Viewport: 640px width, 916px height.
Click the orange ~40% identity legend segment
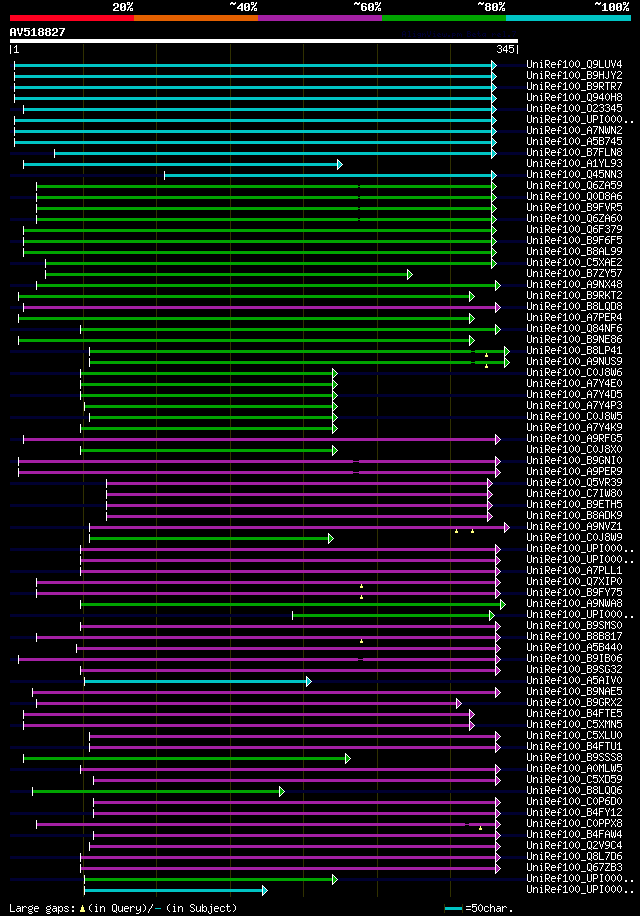[x=196, y=18]
